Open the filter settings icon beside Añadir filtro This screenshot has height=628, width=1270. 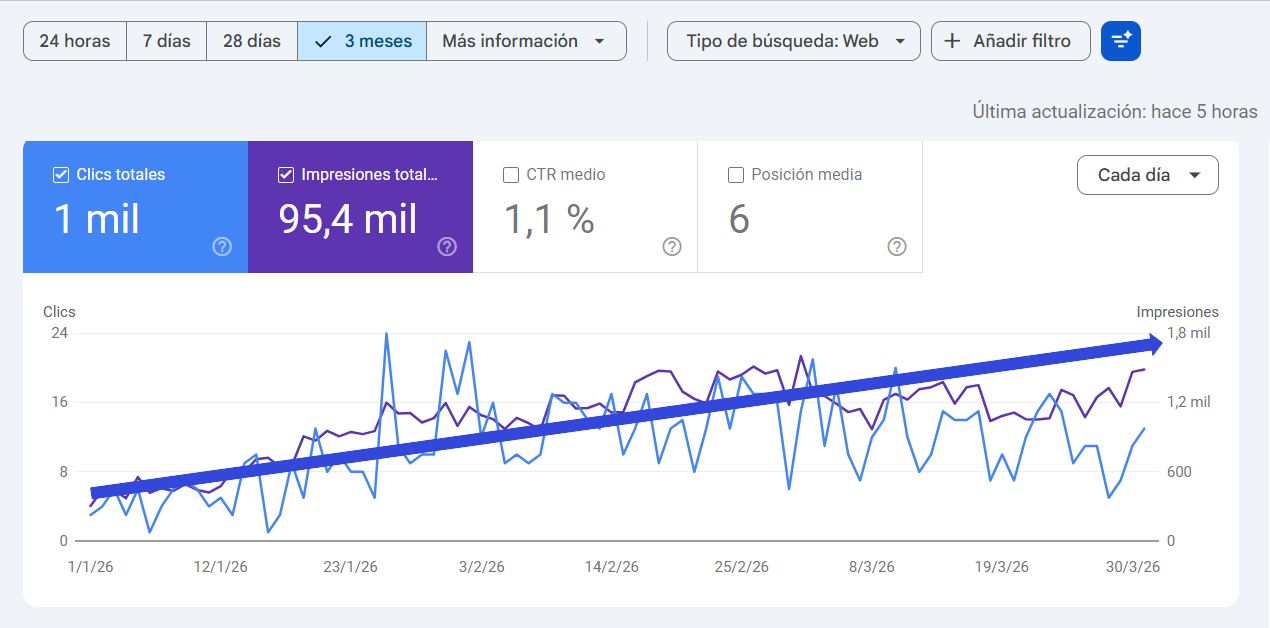tap(1120, 41)
